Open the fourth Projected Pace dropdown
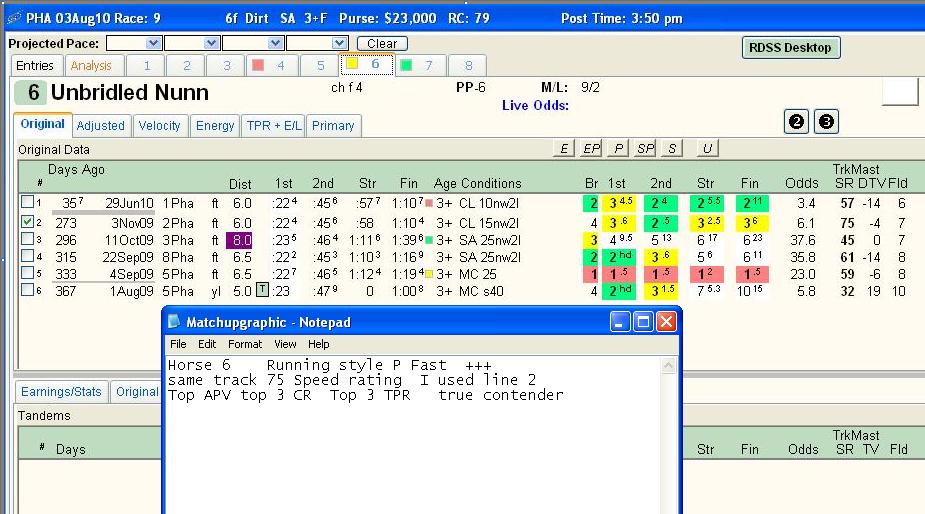The height and width of the screenshot is (514, 925). click(x=339, y=43)
